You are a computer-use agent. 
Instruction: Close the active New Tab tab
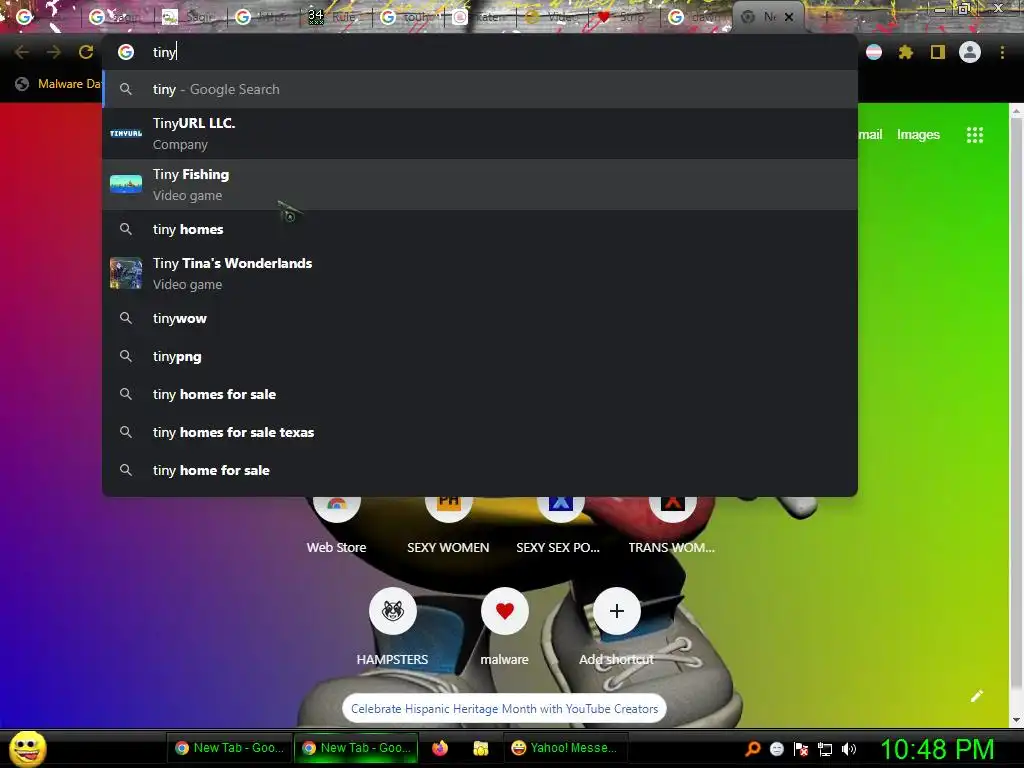coord(789,17)
